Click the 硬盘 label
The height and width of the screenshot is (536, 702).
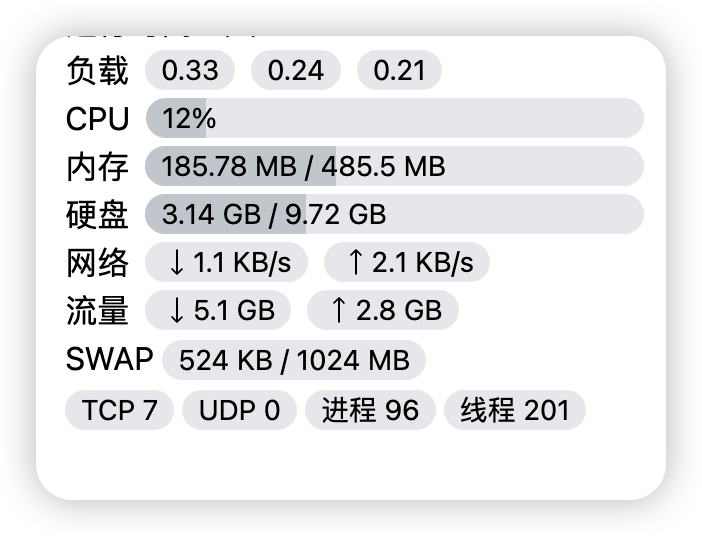click(98, 214)
